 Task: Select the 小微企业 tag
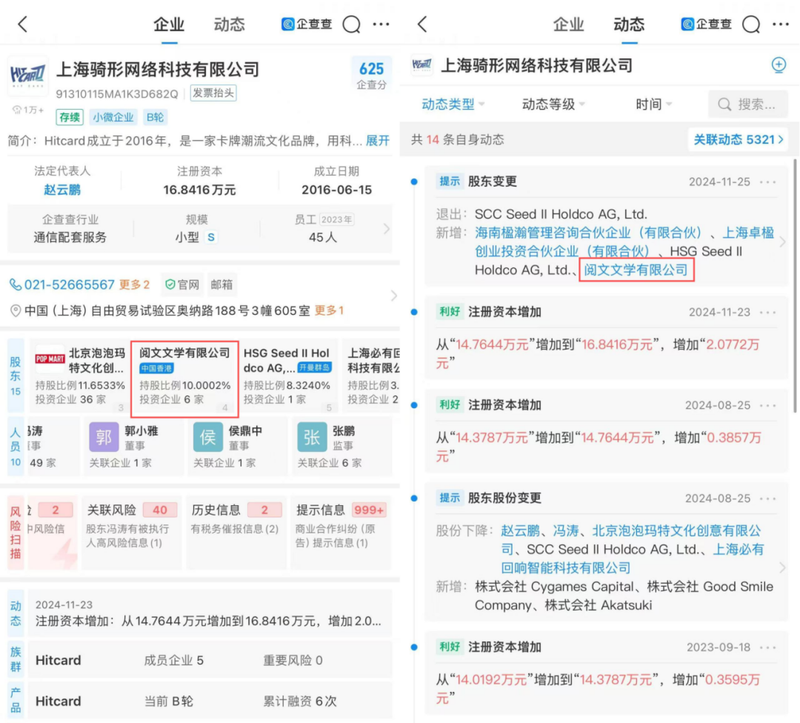click(x=113, y=117)
